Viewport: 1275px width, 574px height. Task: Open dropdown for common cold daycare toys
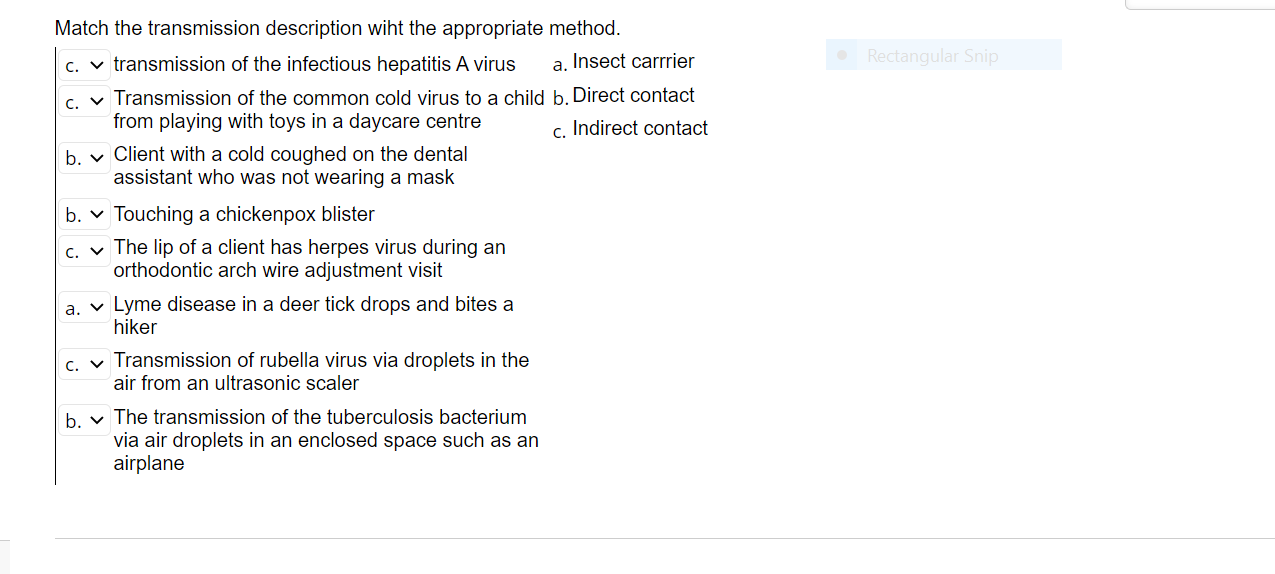tap(84, 102)
